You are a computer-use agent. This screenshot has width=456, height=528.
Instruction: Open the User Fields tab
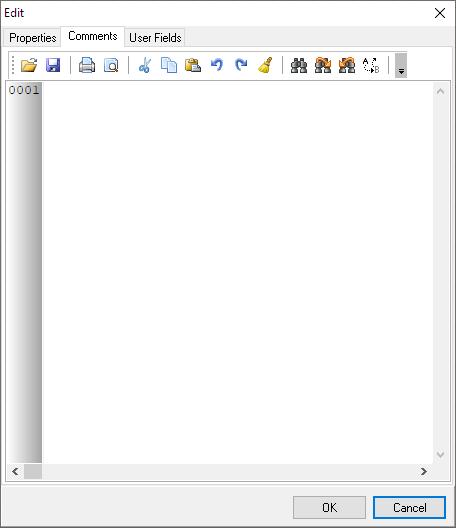[x=155, y=38]
